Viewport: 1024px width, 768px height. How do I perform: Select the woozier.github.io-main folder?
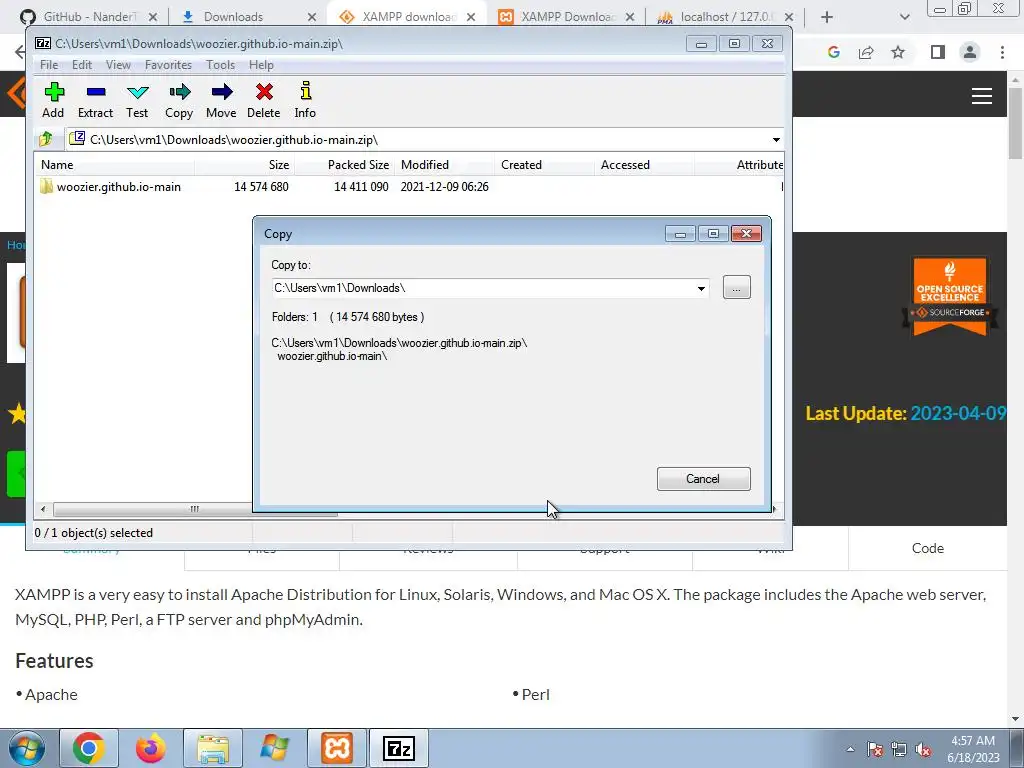point(118,187)
